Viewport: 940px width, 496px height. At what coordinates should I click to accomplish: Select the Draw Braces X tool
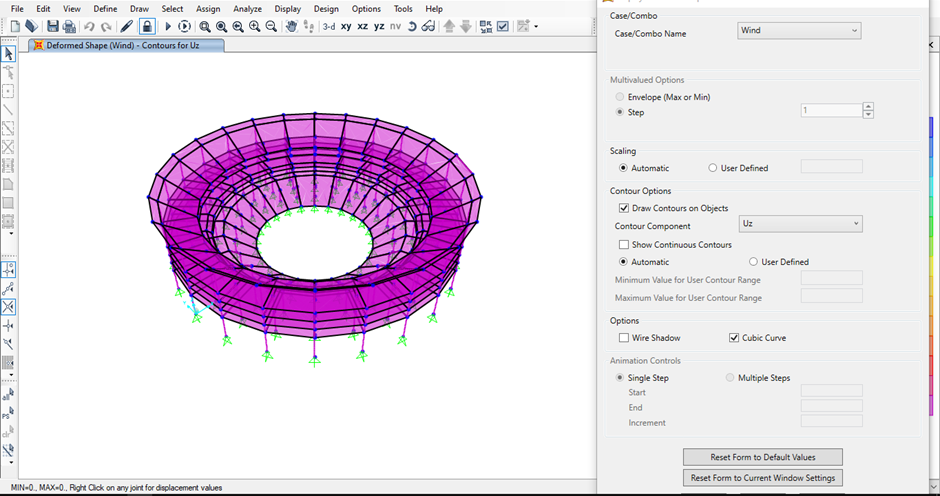8,147
